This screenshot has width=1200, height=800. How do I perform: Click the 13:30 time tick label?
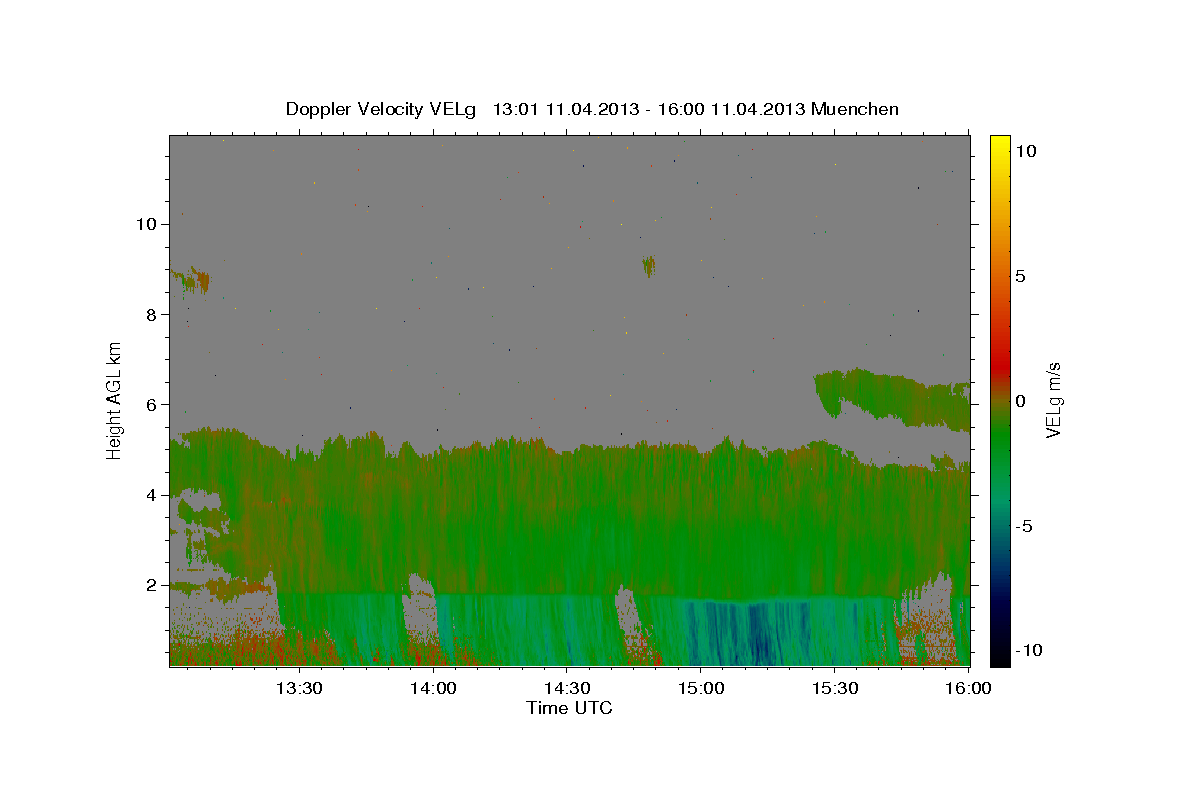298,688
